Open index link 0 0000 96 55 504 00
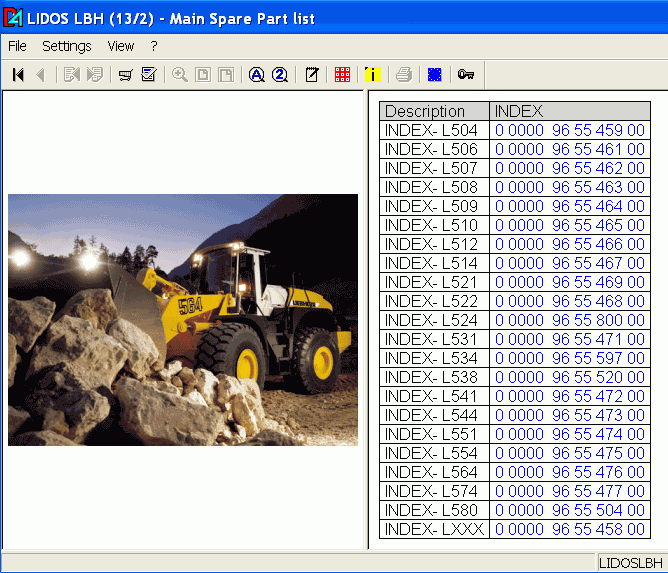 click(x=570, y=510)
